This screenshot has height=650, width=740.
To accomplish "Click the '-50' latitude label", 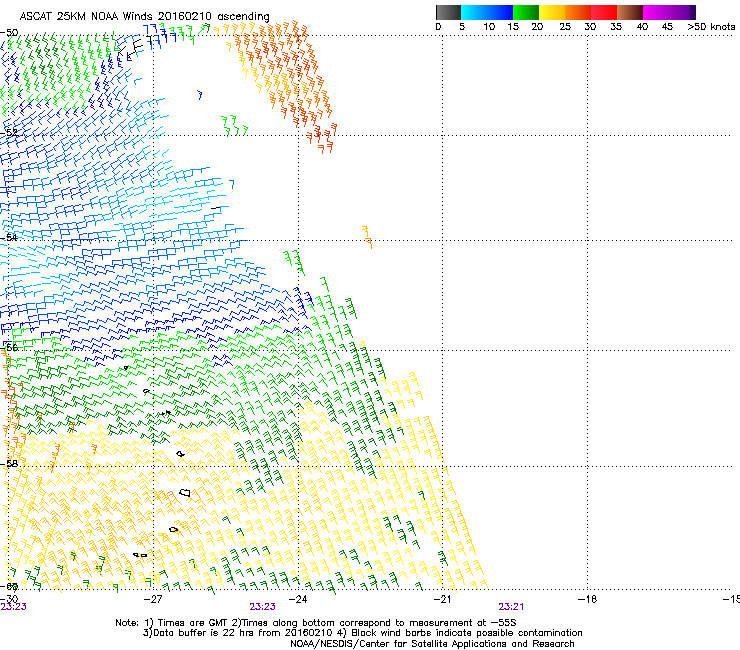I will [x=9, y=33].
